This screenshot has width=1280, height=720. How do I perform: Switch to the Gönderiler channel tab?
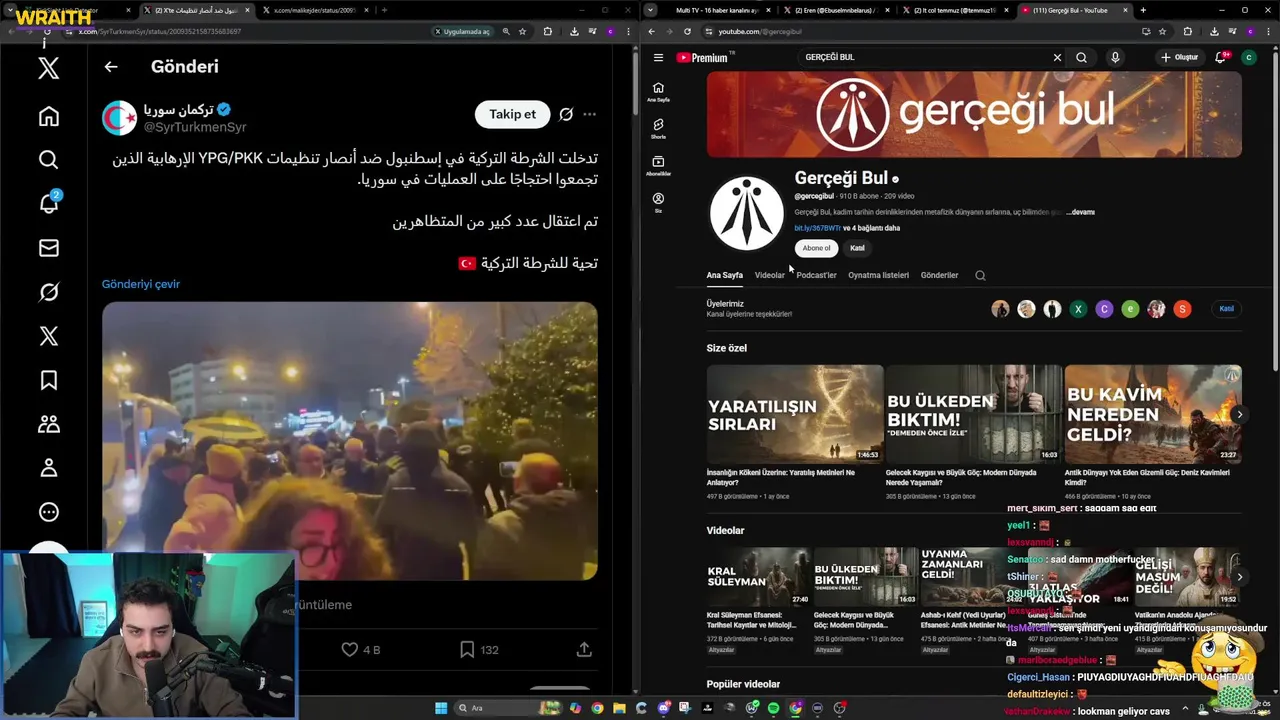pyautogui.click(x=939, y=275)
